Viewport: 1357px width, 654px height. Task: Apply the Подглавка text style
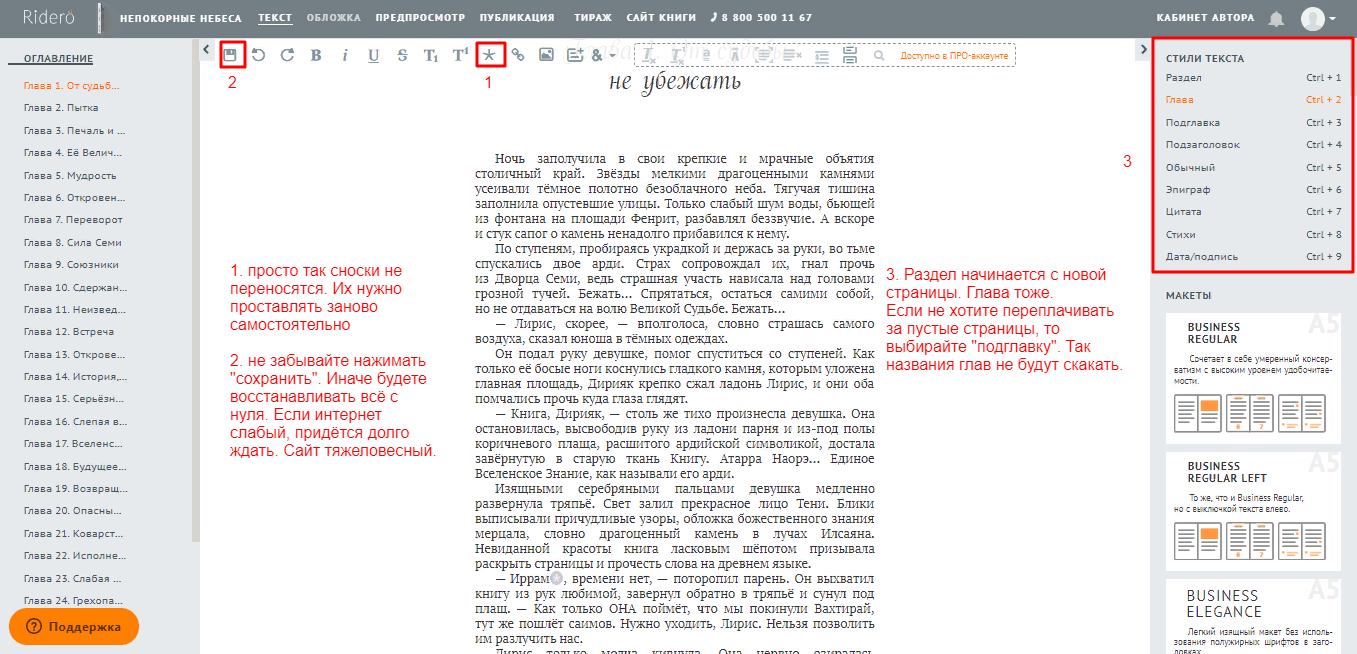coord(1193,122)
